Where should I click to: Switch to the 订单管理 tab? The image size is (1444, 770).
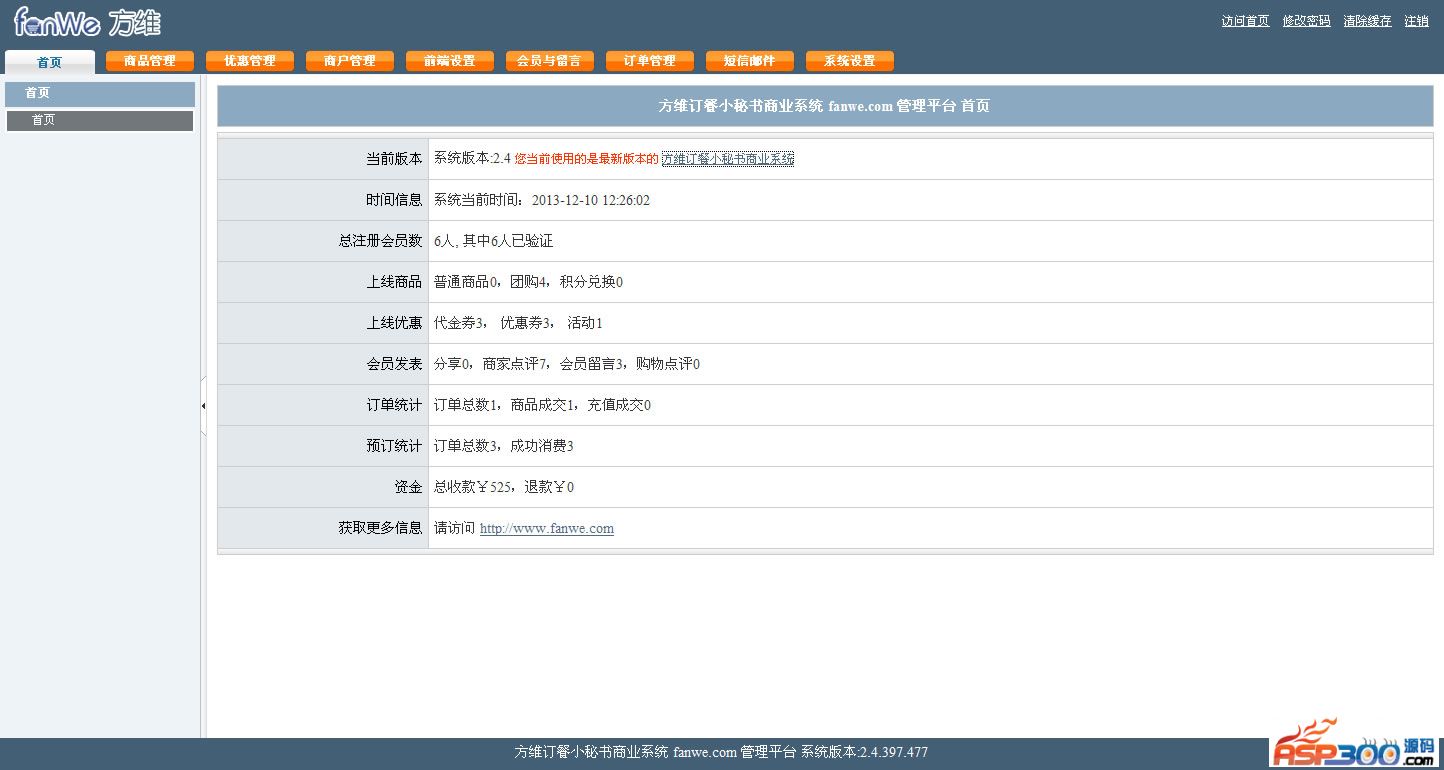coord(650,61)
